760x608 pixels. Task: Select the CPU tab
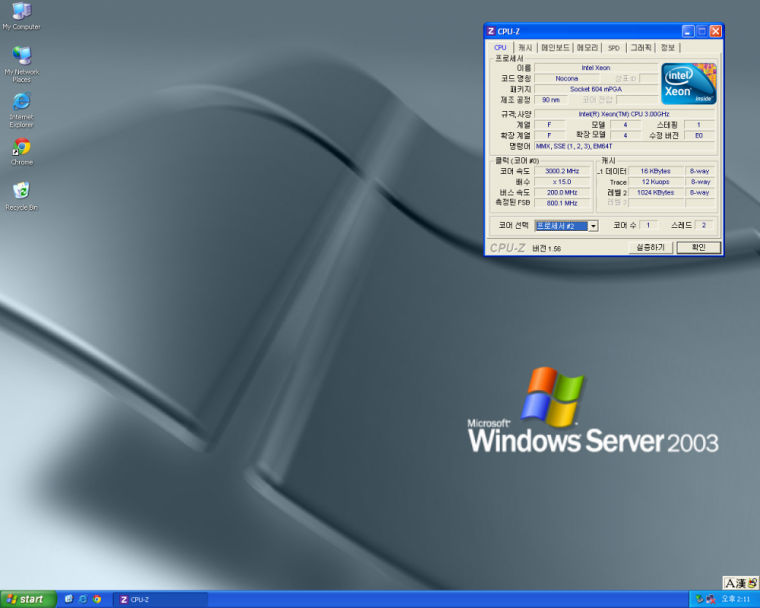pyautogui.click(x=500, y=48)
